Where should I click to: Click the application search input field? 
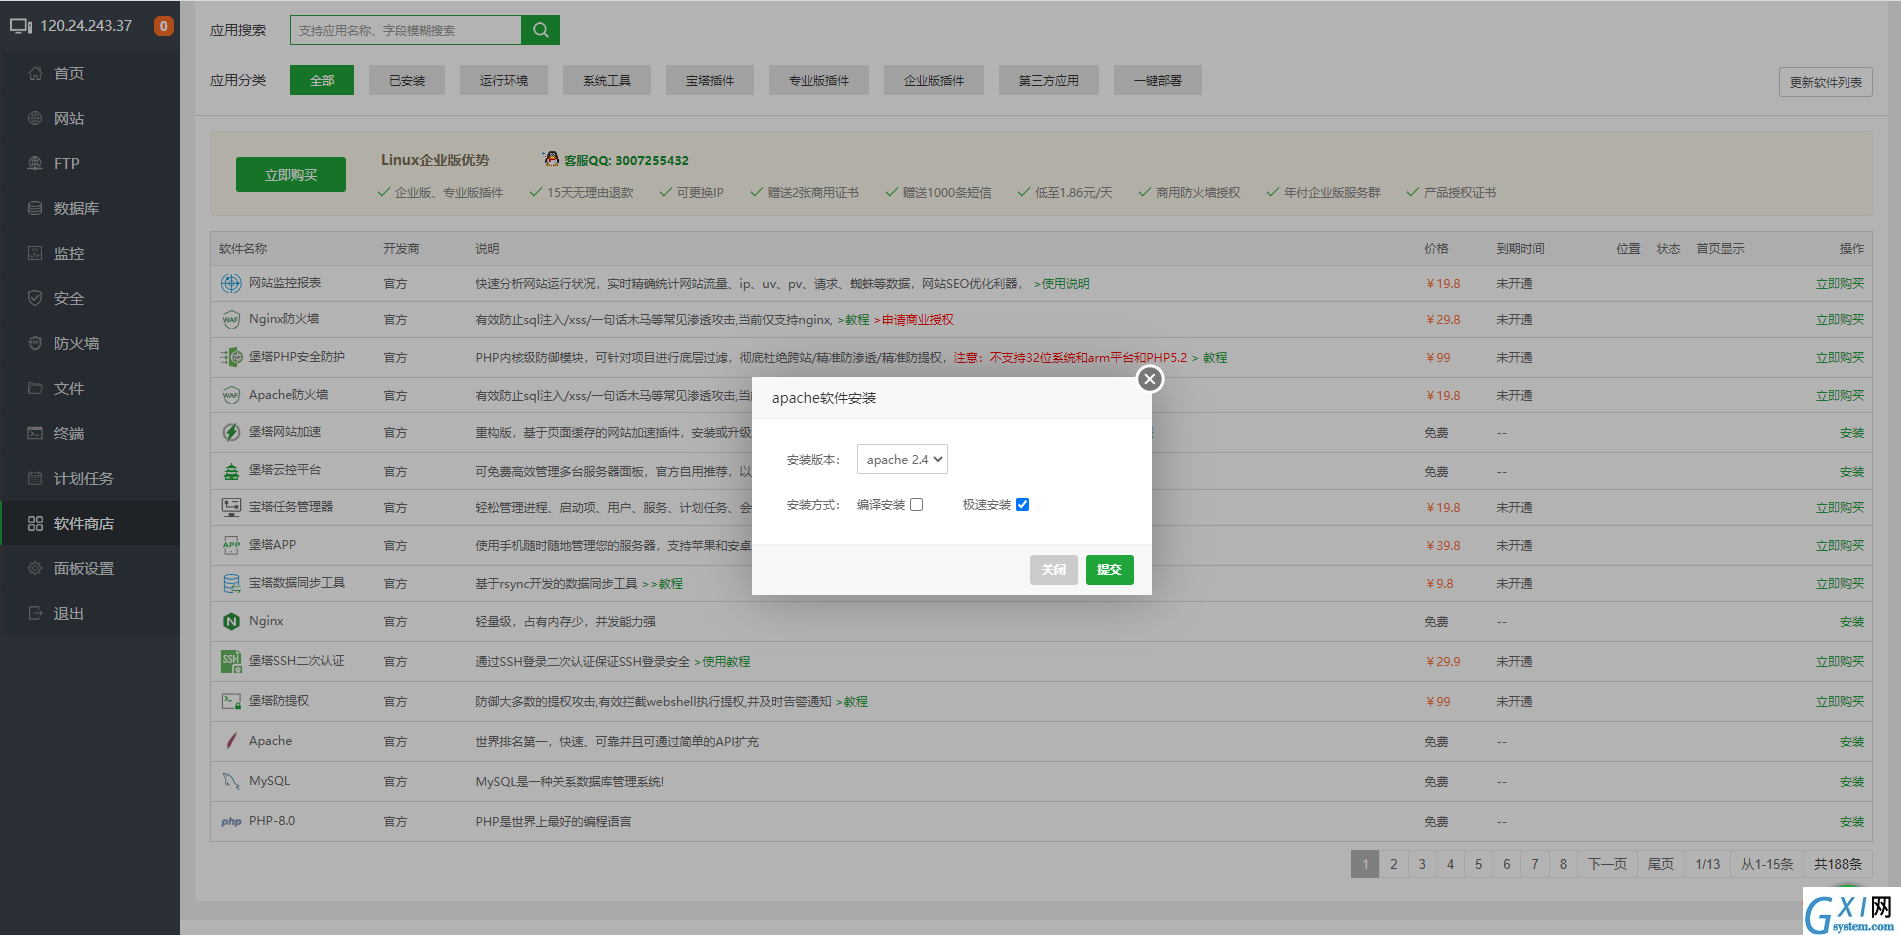click(x=406, y=30)
